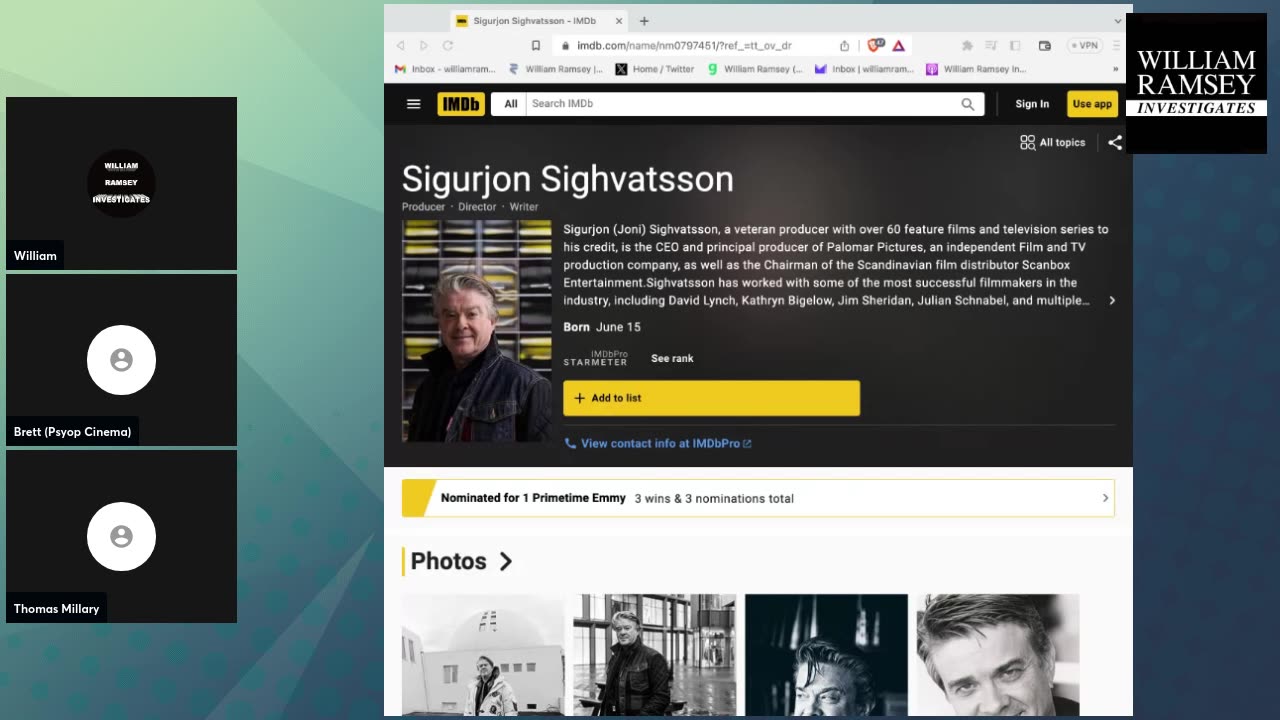Open the IMDb hamburger menu
Screen dimensions: 1280x720
[x=413, y=104]
